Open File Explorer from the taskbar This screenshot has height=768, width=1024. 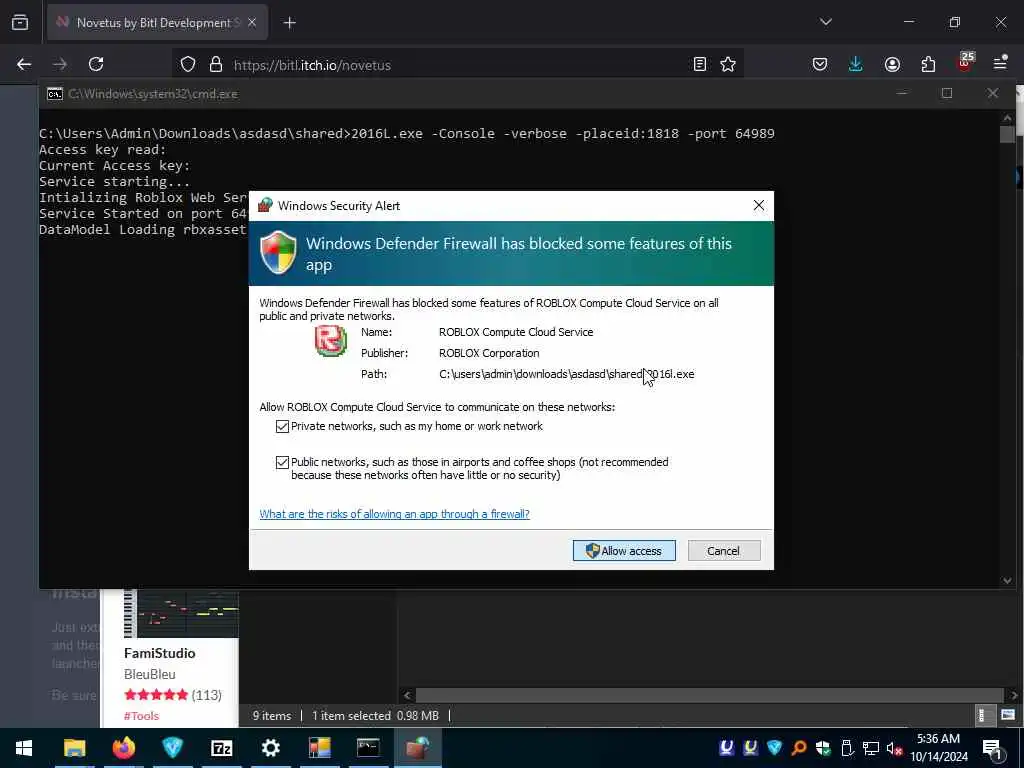click(74, 748)
